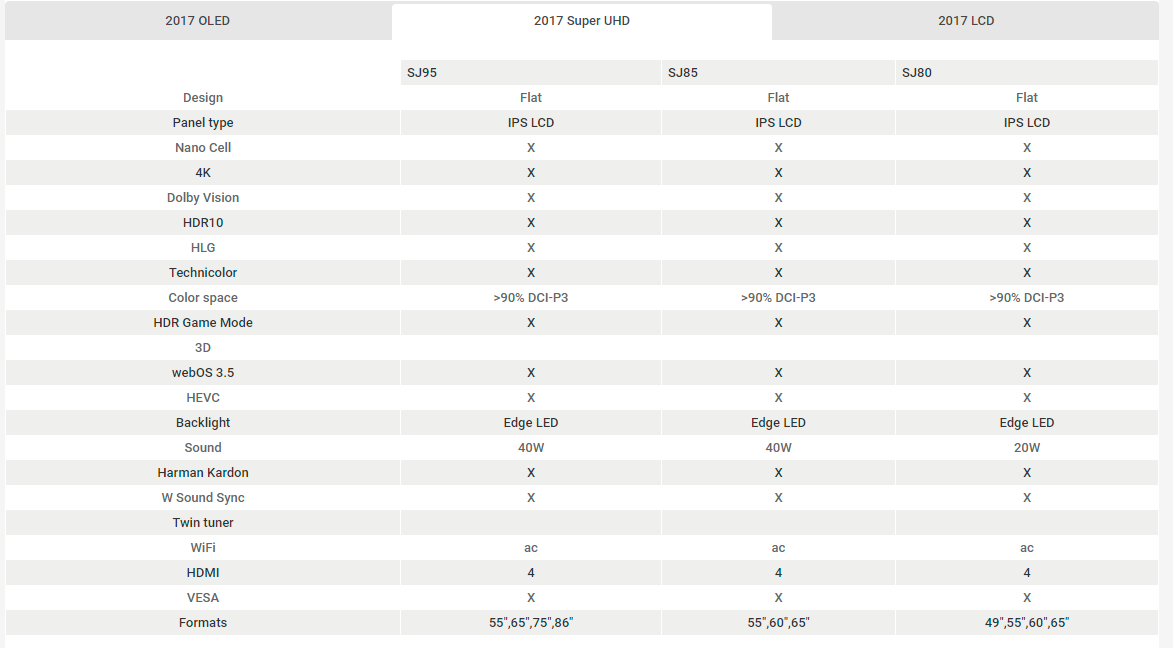Click the SJ85 column header
This screenshot has height=648, width=1173.
tap(778, 73)
